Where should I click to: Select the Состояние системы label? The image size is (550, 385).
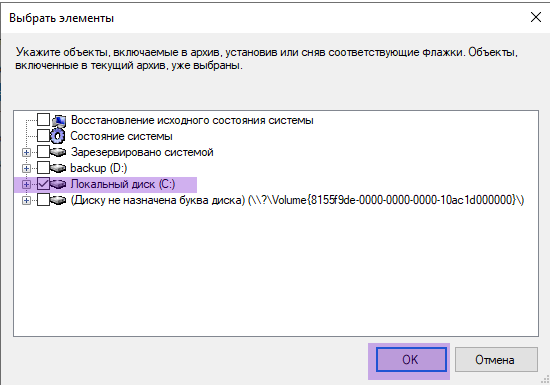click(121, 136)
